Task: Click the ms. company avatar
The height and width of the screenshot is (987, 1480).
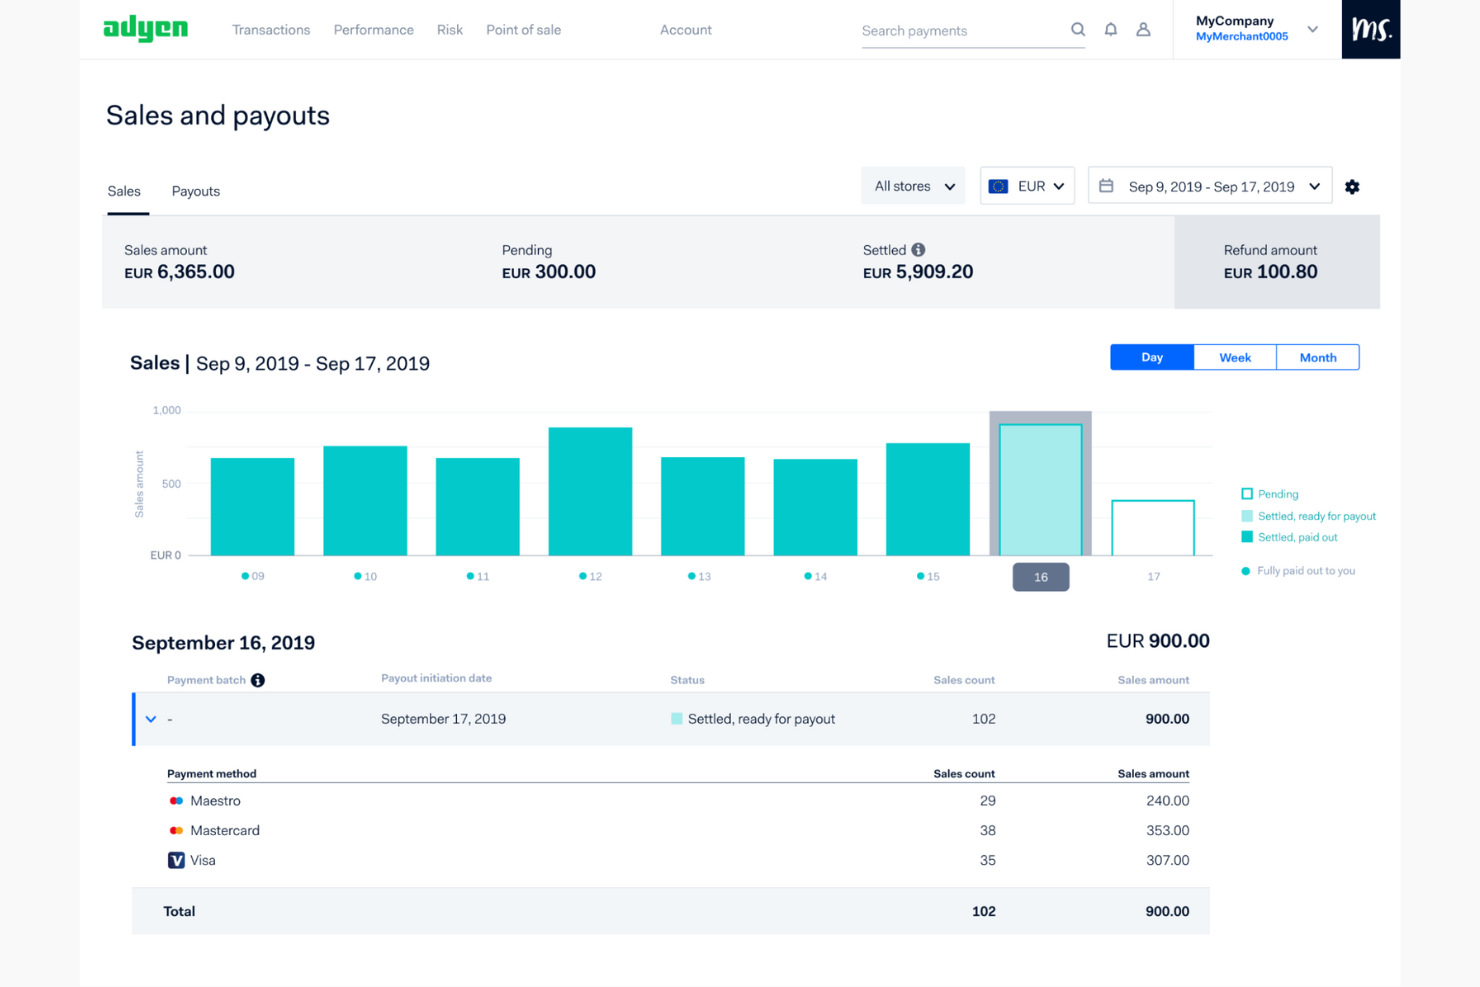Action: tap(1371, 29)
